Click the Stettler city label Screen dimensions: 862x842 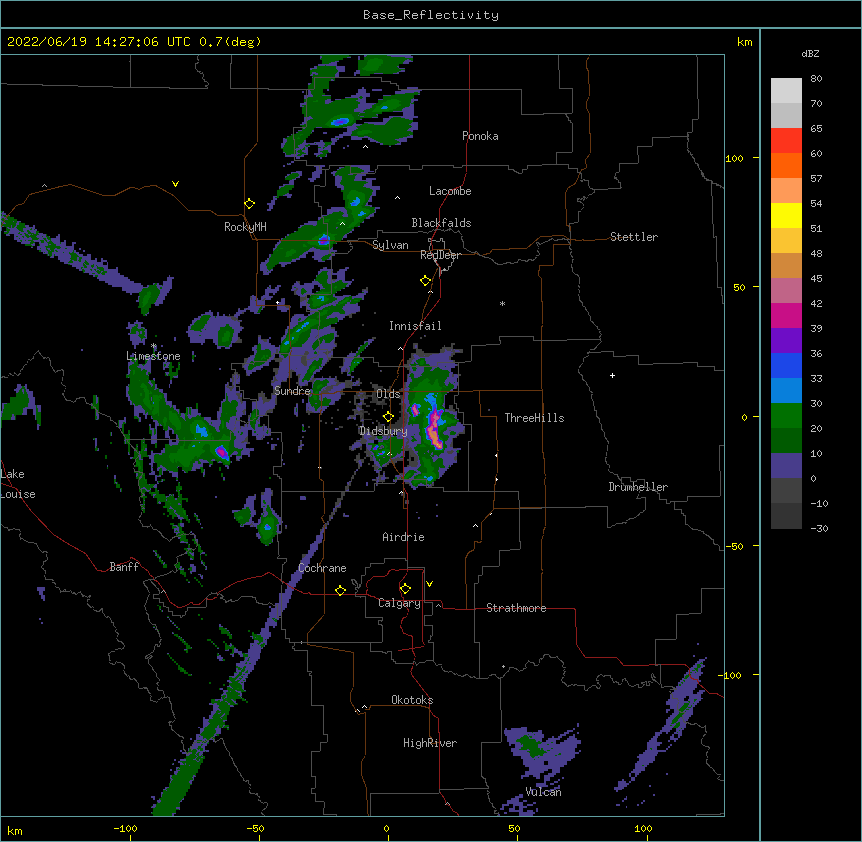(x=634, y=237)
